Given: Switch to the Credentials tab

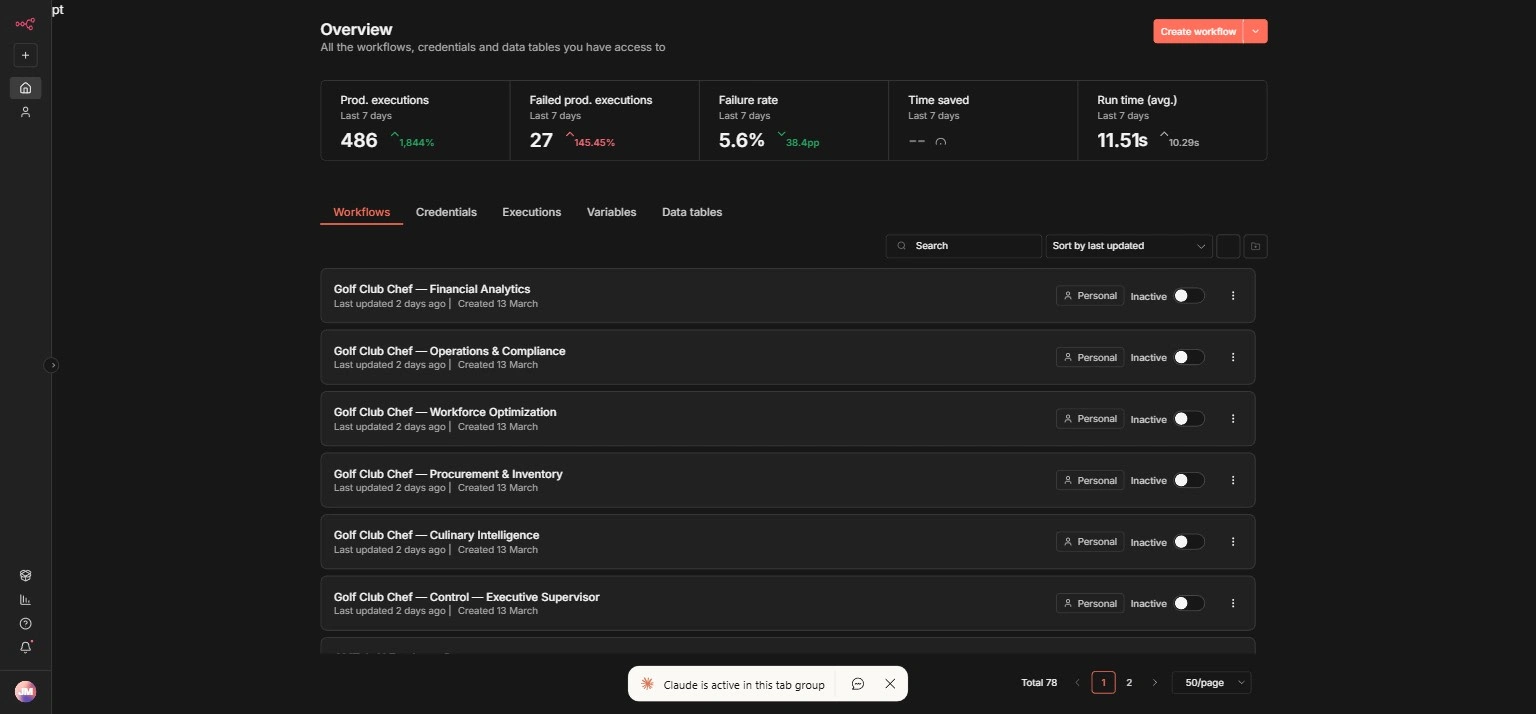Looking at the screenshot, I should tap(446, 212).
